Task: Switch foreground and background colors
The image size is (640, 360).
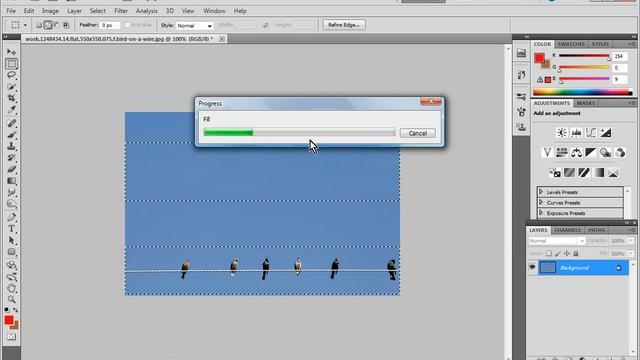Action: 16,310
